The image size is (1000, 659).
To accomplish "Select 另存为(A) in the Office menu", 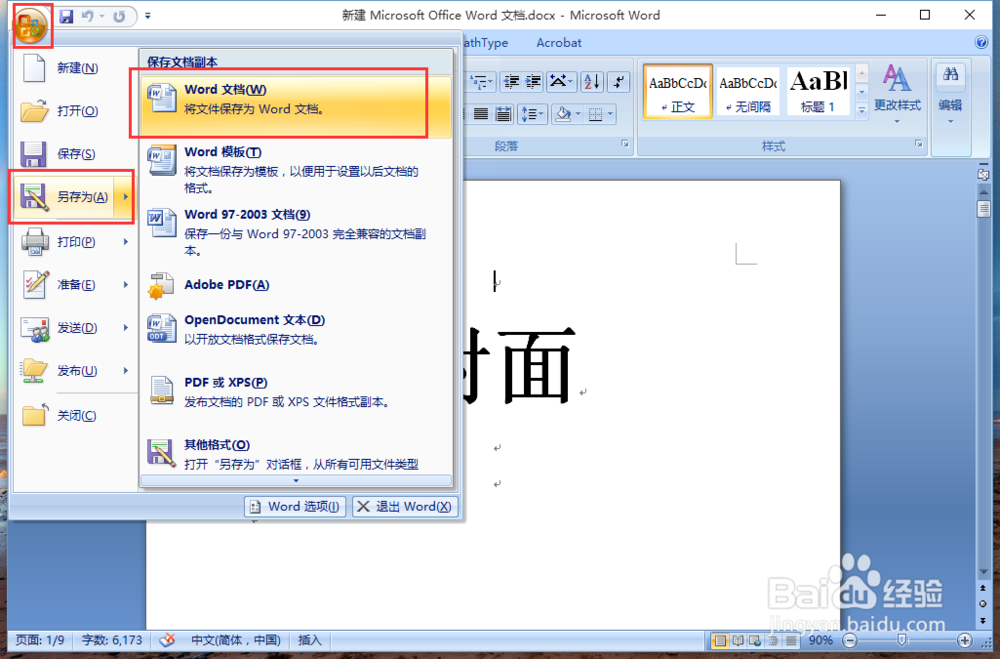I will tap(64, 196).
